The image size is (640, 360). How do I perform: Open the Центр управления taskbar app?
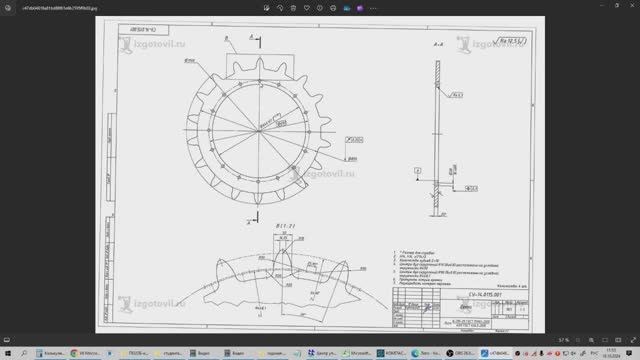point(322,353)
